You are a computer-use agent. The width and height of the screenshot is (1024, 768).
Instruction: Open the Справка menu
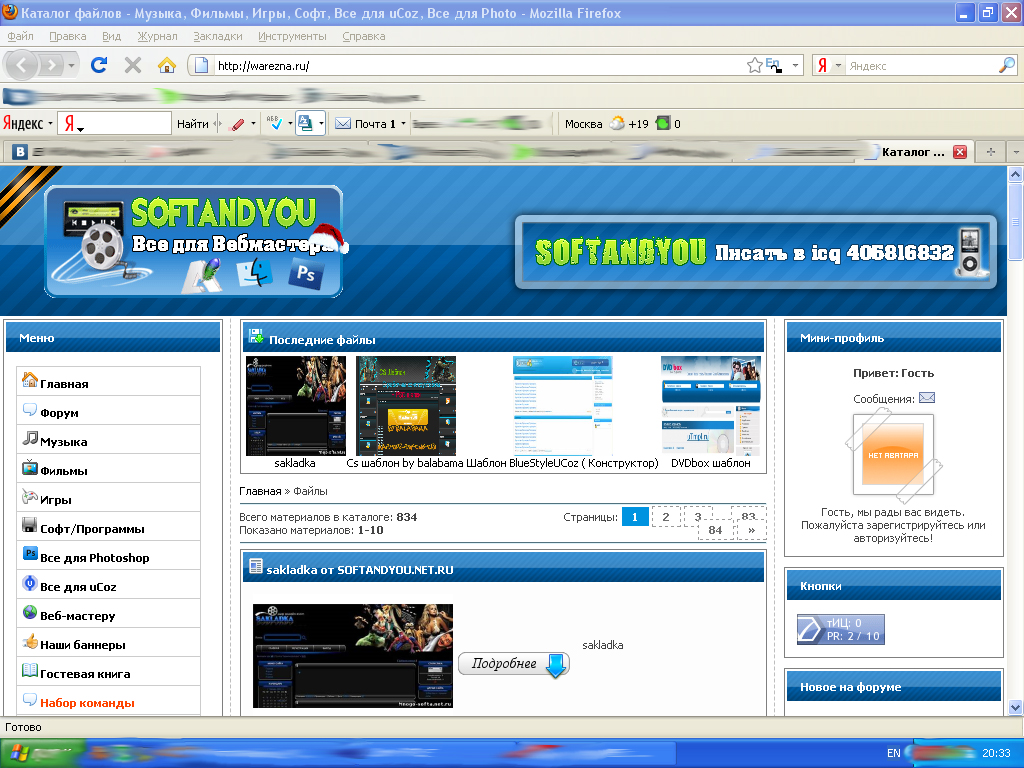pos(364,36)
